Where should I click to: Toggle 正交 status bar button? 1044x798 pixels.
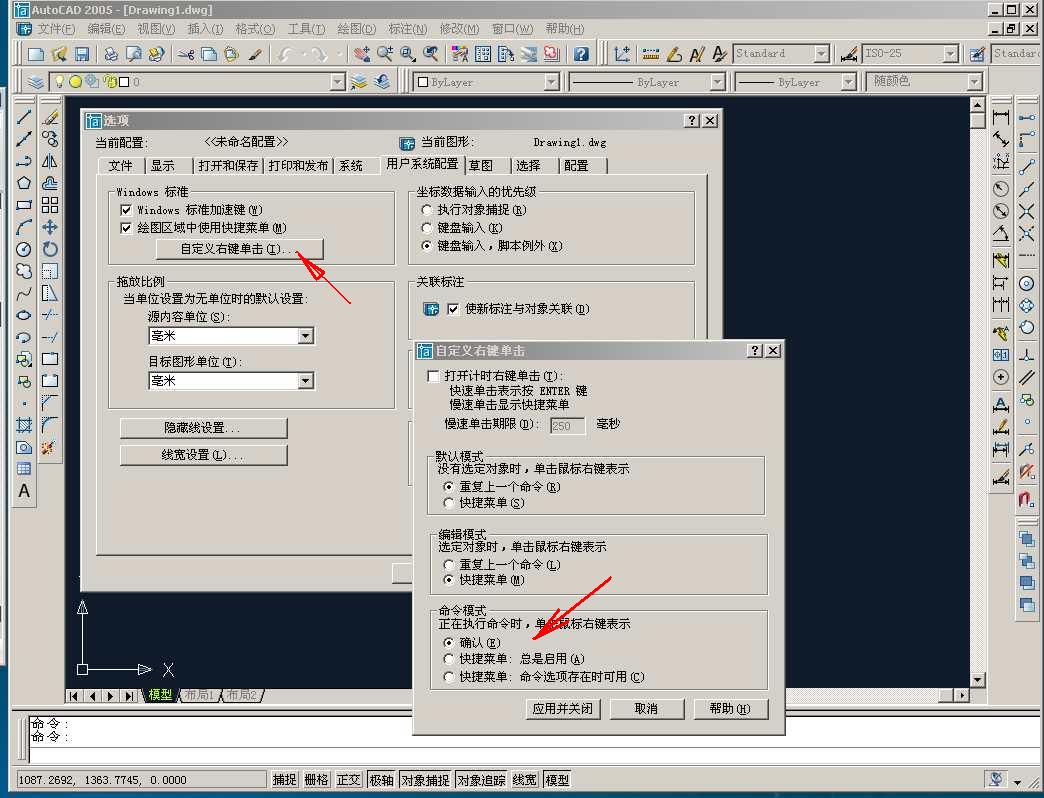tap(348, 780)
